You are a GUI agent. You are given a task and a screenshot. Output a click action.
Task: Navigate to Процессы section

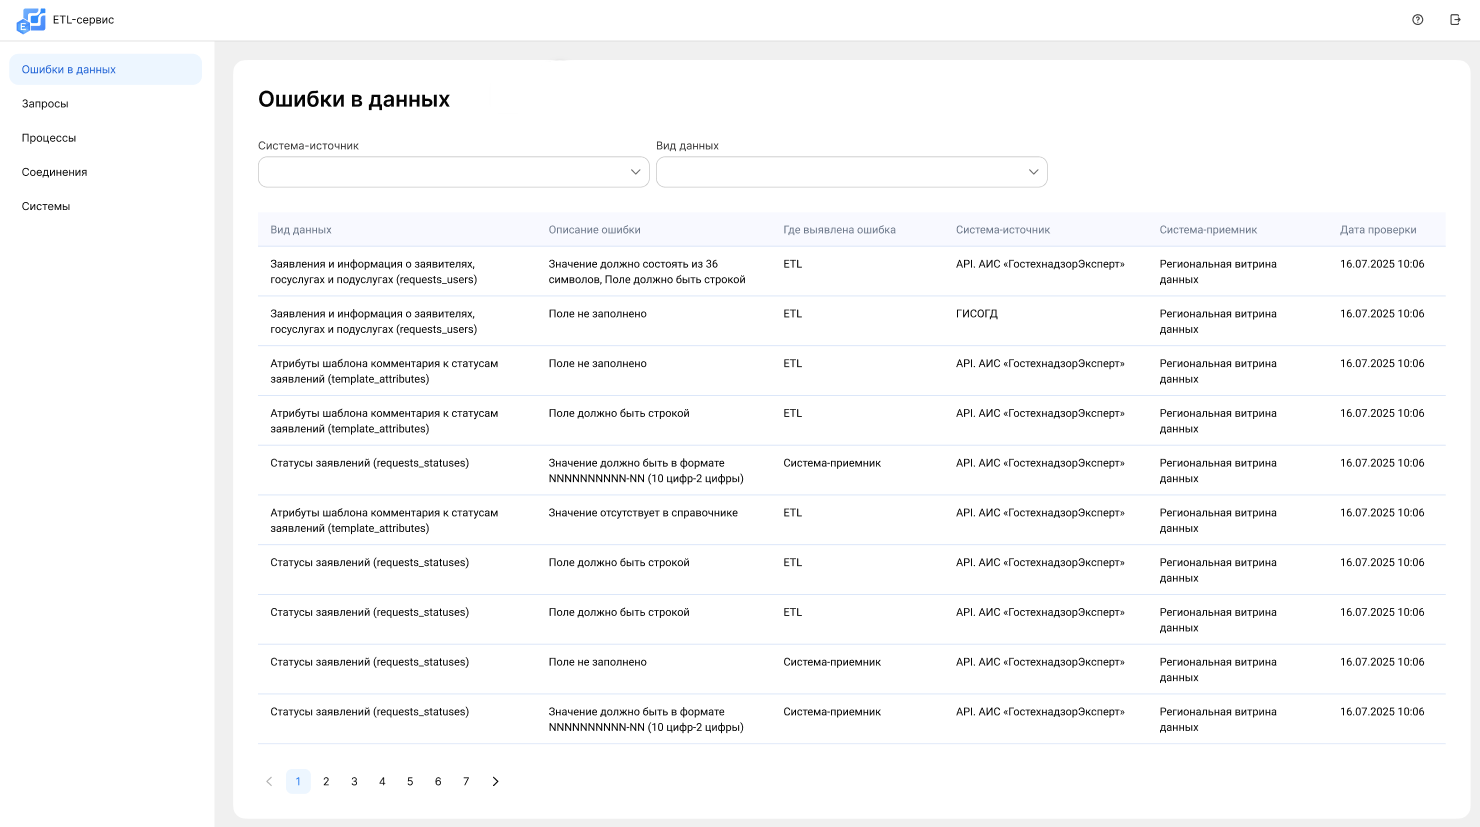click(49, 138)
